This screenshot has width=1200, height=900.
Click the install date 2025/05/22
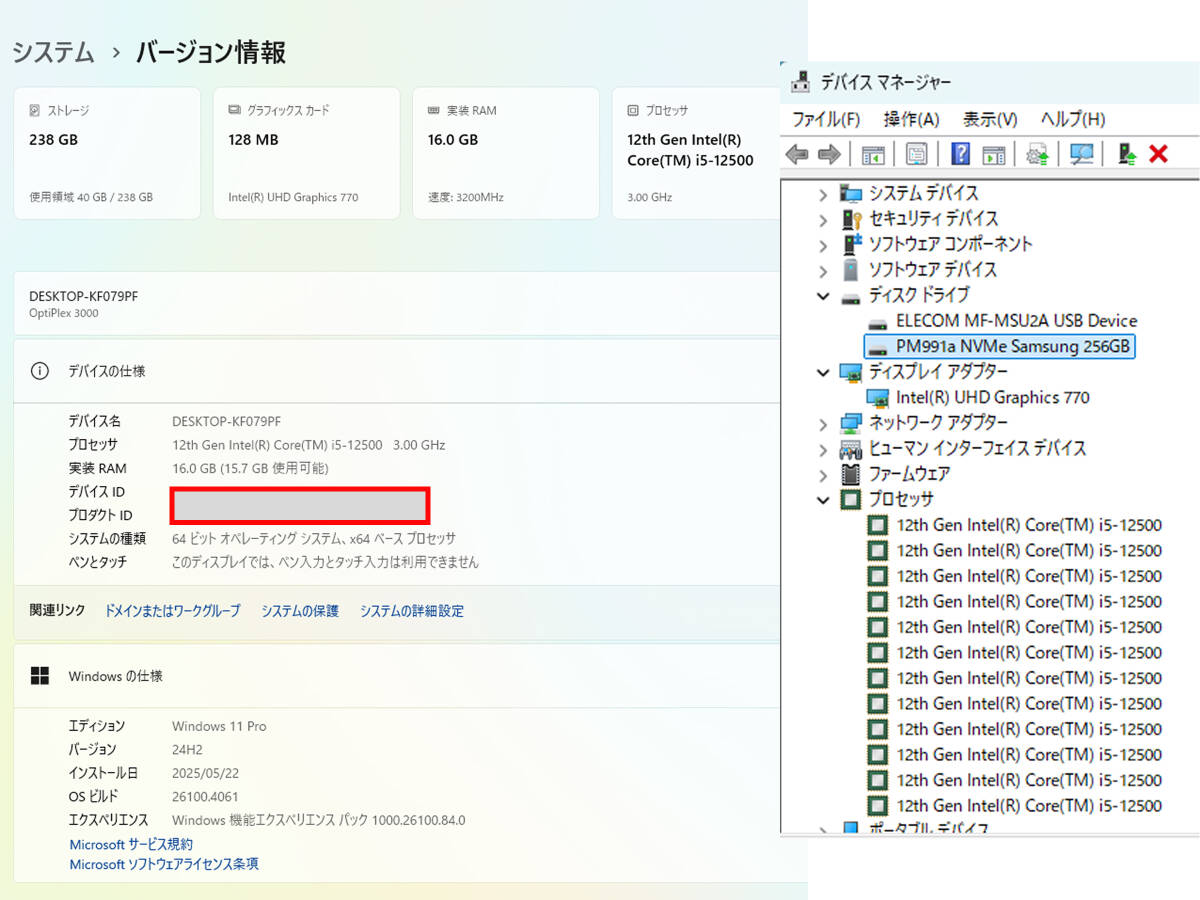tap(205, 773)
